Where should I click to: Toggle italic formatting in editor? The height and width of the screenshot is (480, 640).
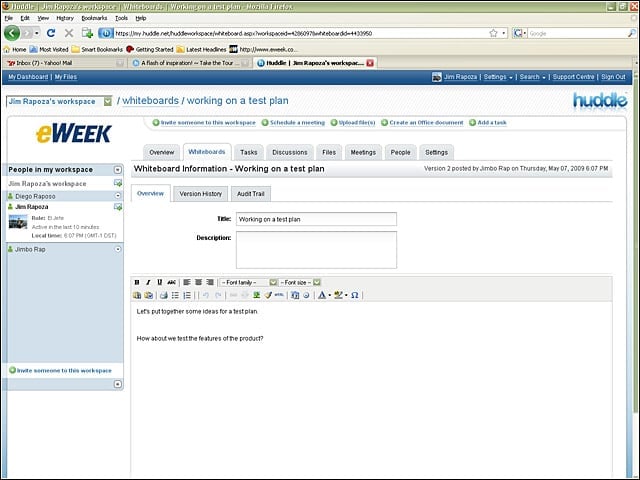(x=148, y=282)
